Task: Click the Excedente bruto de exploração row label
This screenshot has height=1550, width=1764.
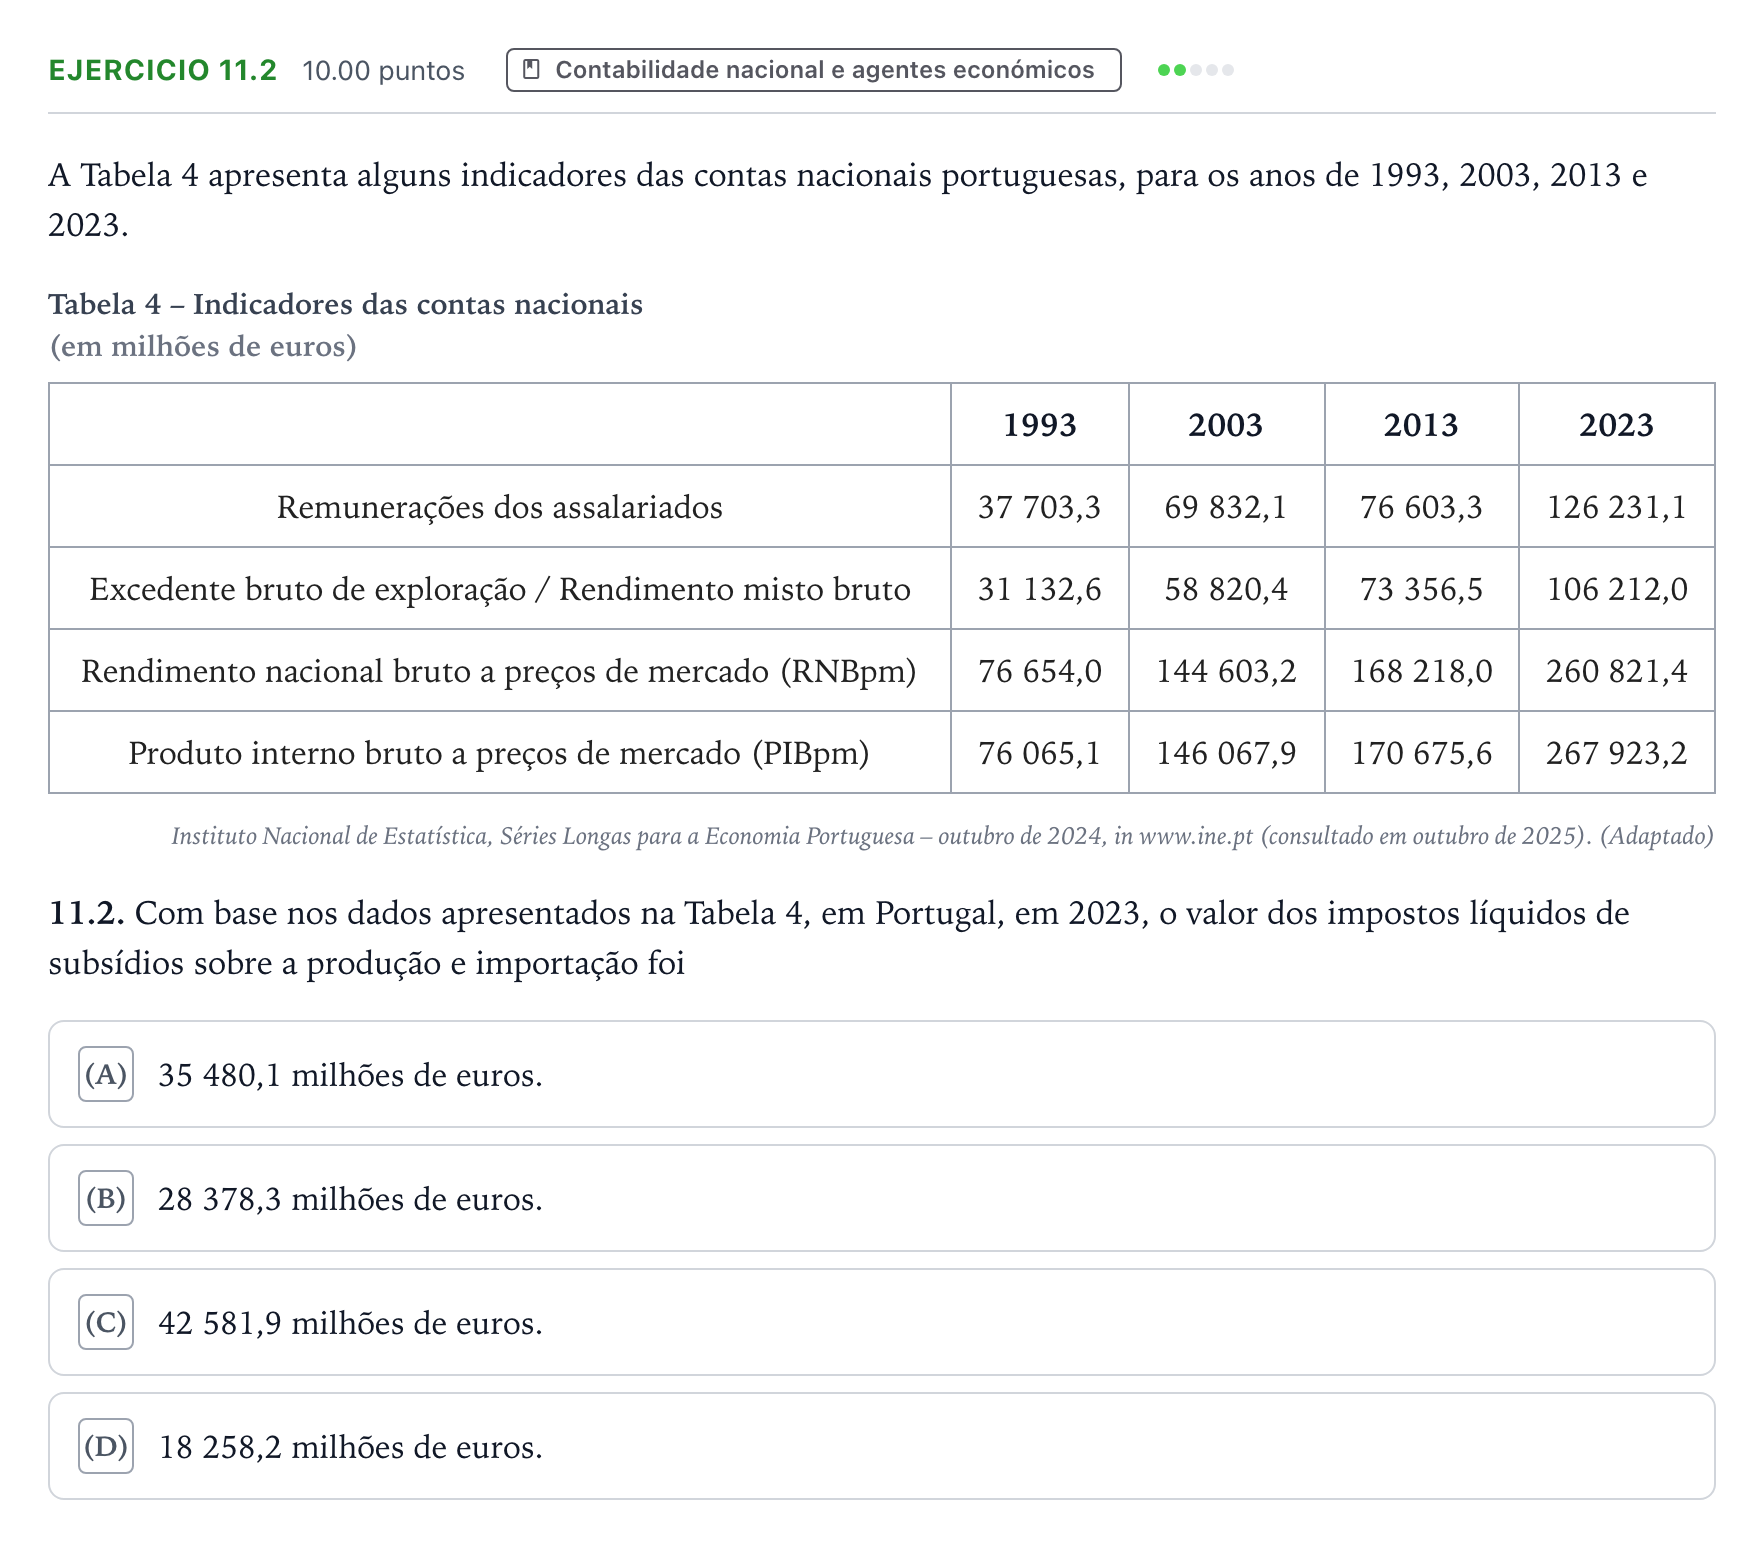Action: [500, 589]
